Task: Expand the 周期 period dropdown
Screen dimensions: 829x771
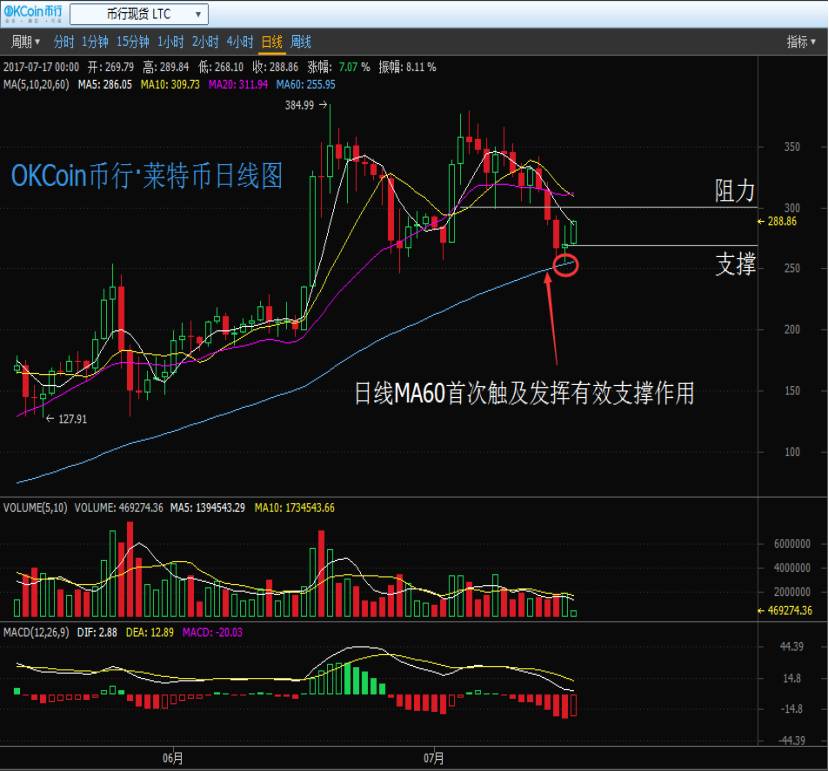Action: click(x=25, y=42)
